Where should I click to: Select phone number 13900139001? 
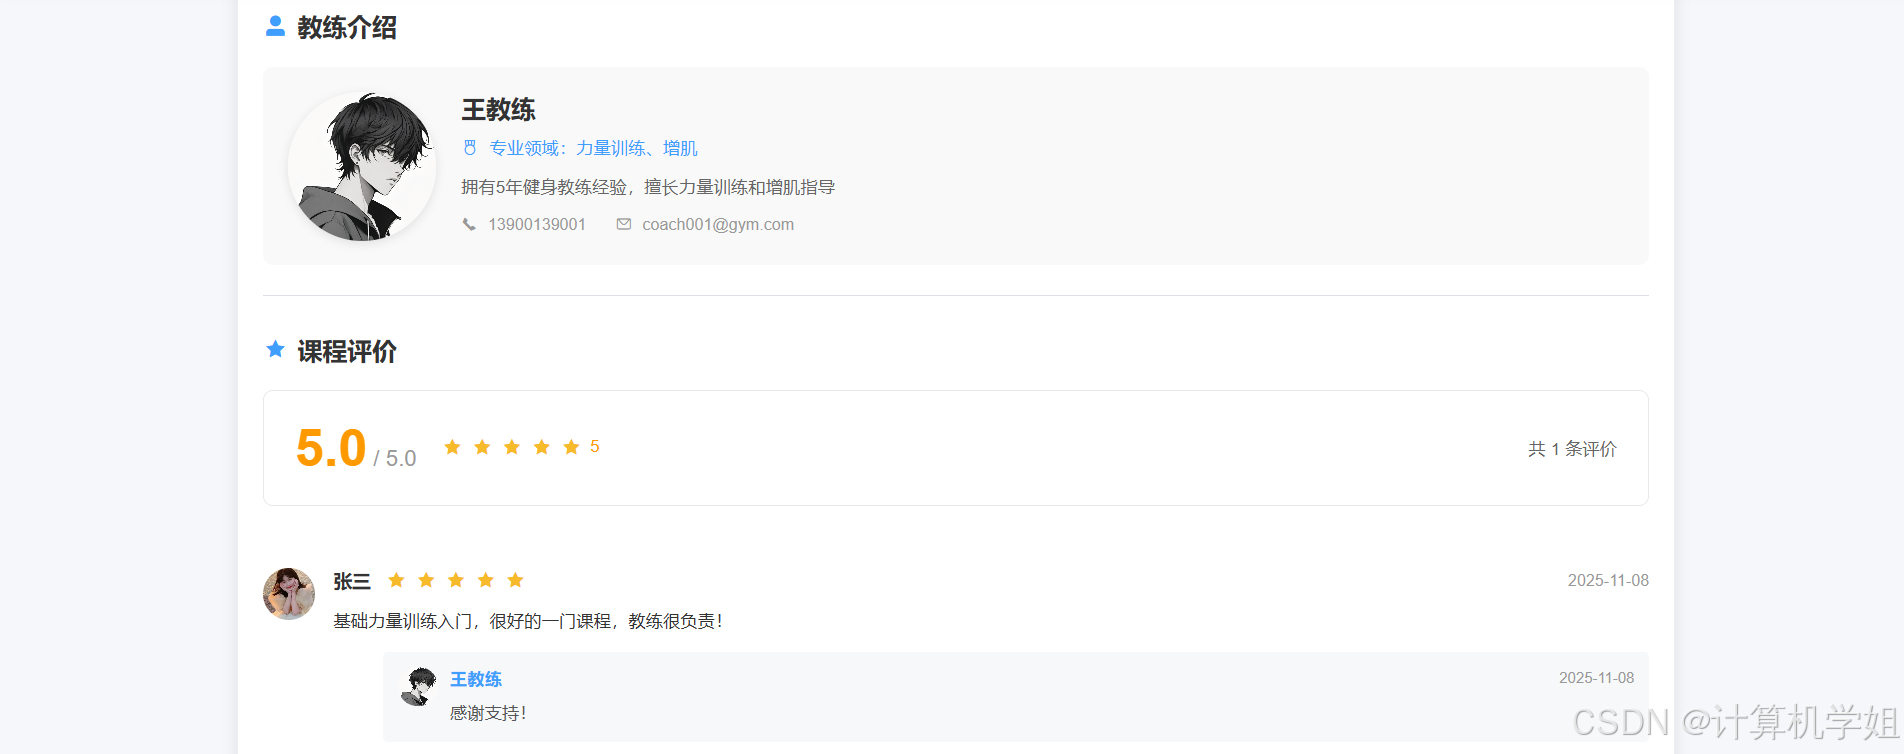tap(537, 224)
